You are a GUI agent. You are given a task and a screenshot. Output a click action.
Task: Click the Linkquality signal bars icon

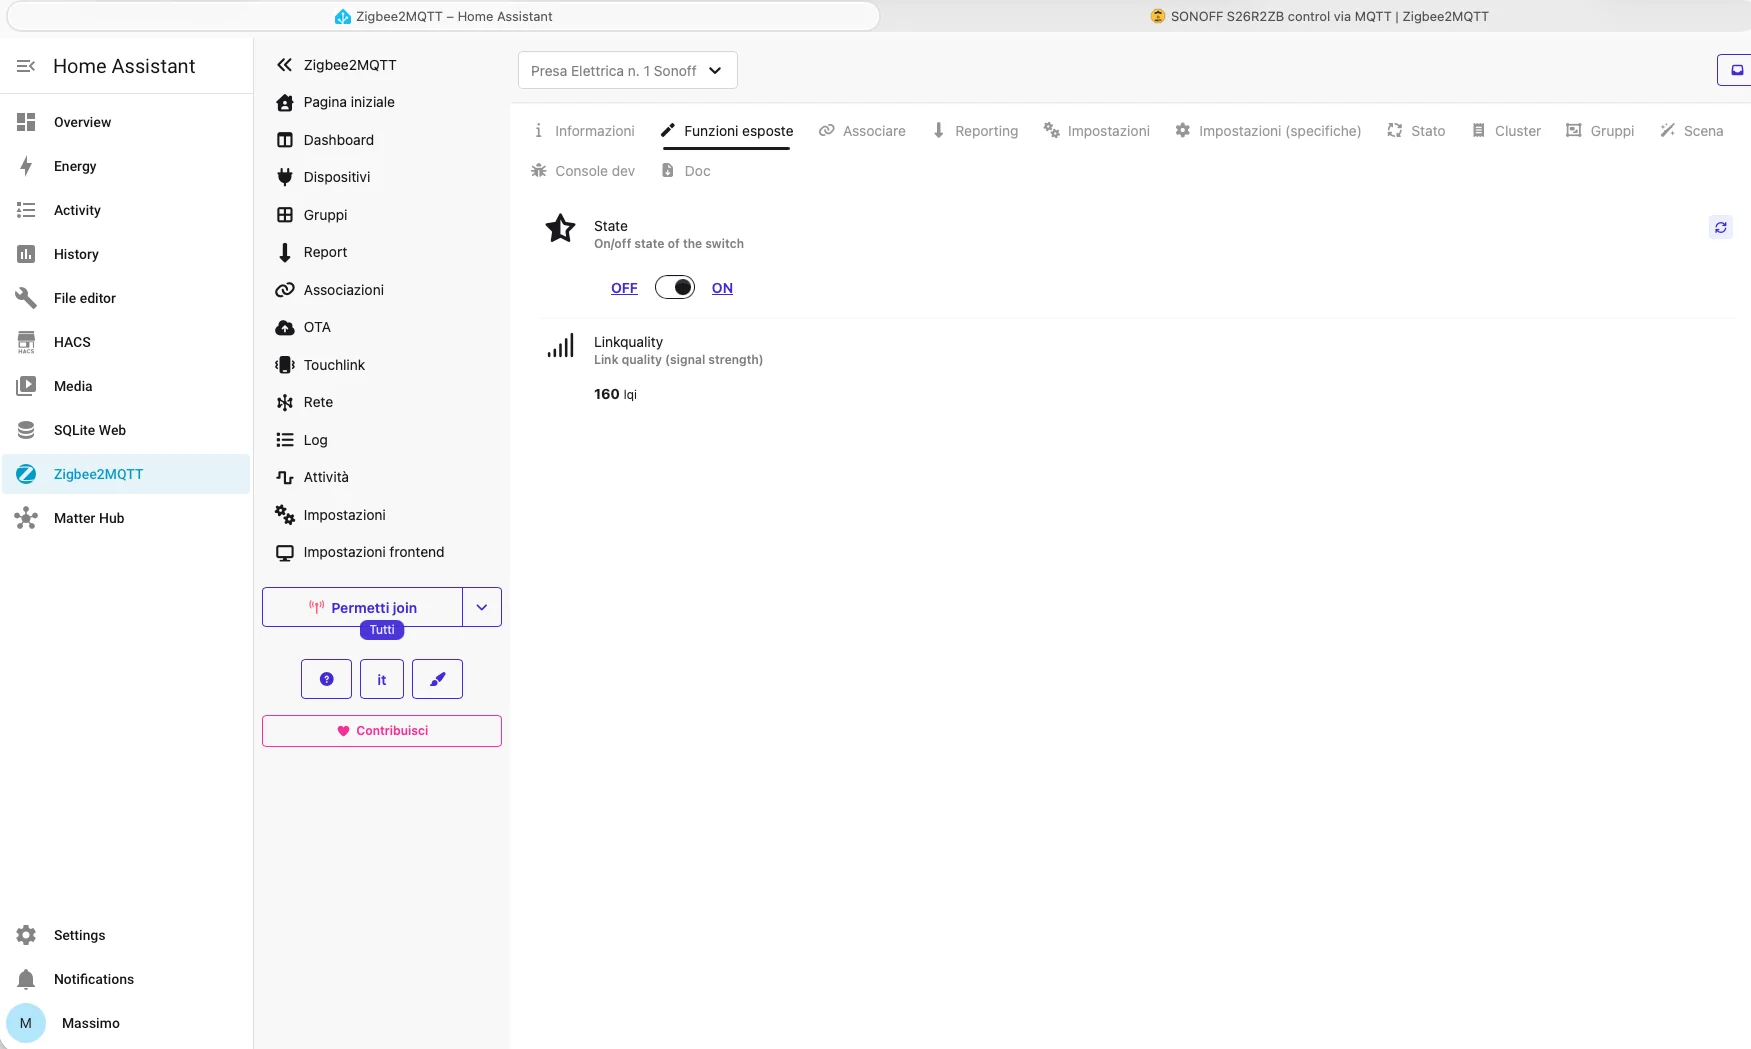(560, 346)
